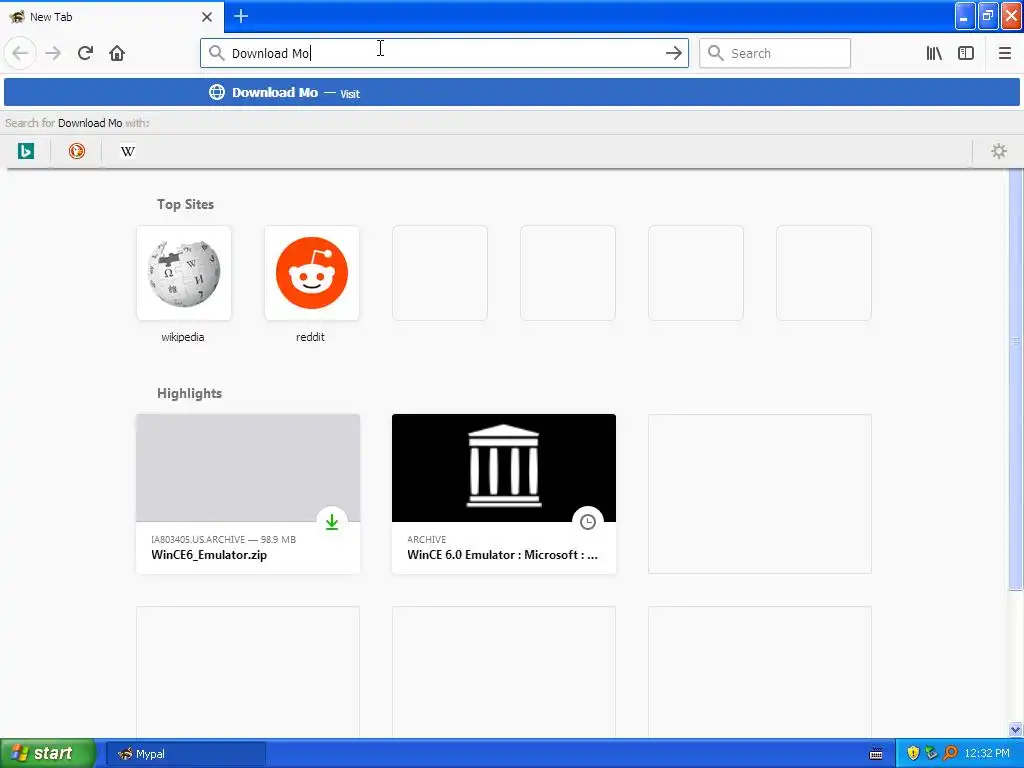
Task: Click the Highlights heading
Action: [189, 393]
